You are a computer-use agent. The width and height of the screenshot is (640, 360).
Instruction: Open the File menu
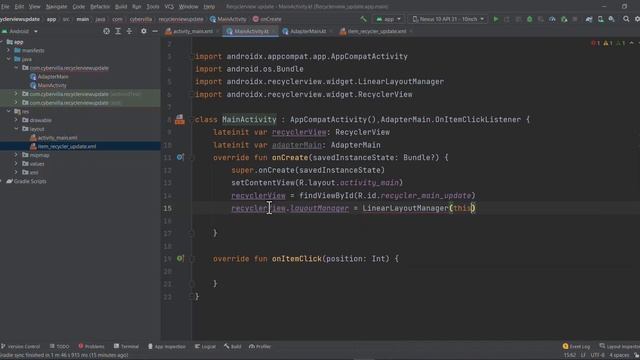coord(5,7)
